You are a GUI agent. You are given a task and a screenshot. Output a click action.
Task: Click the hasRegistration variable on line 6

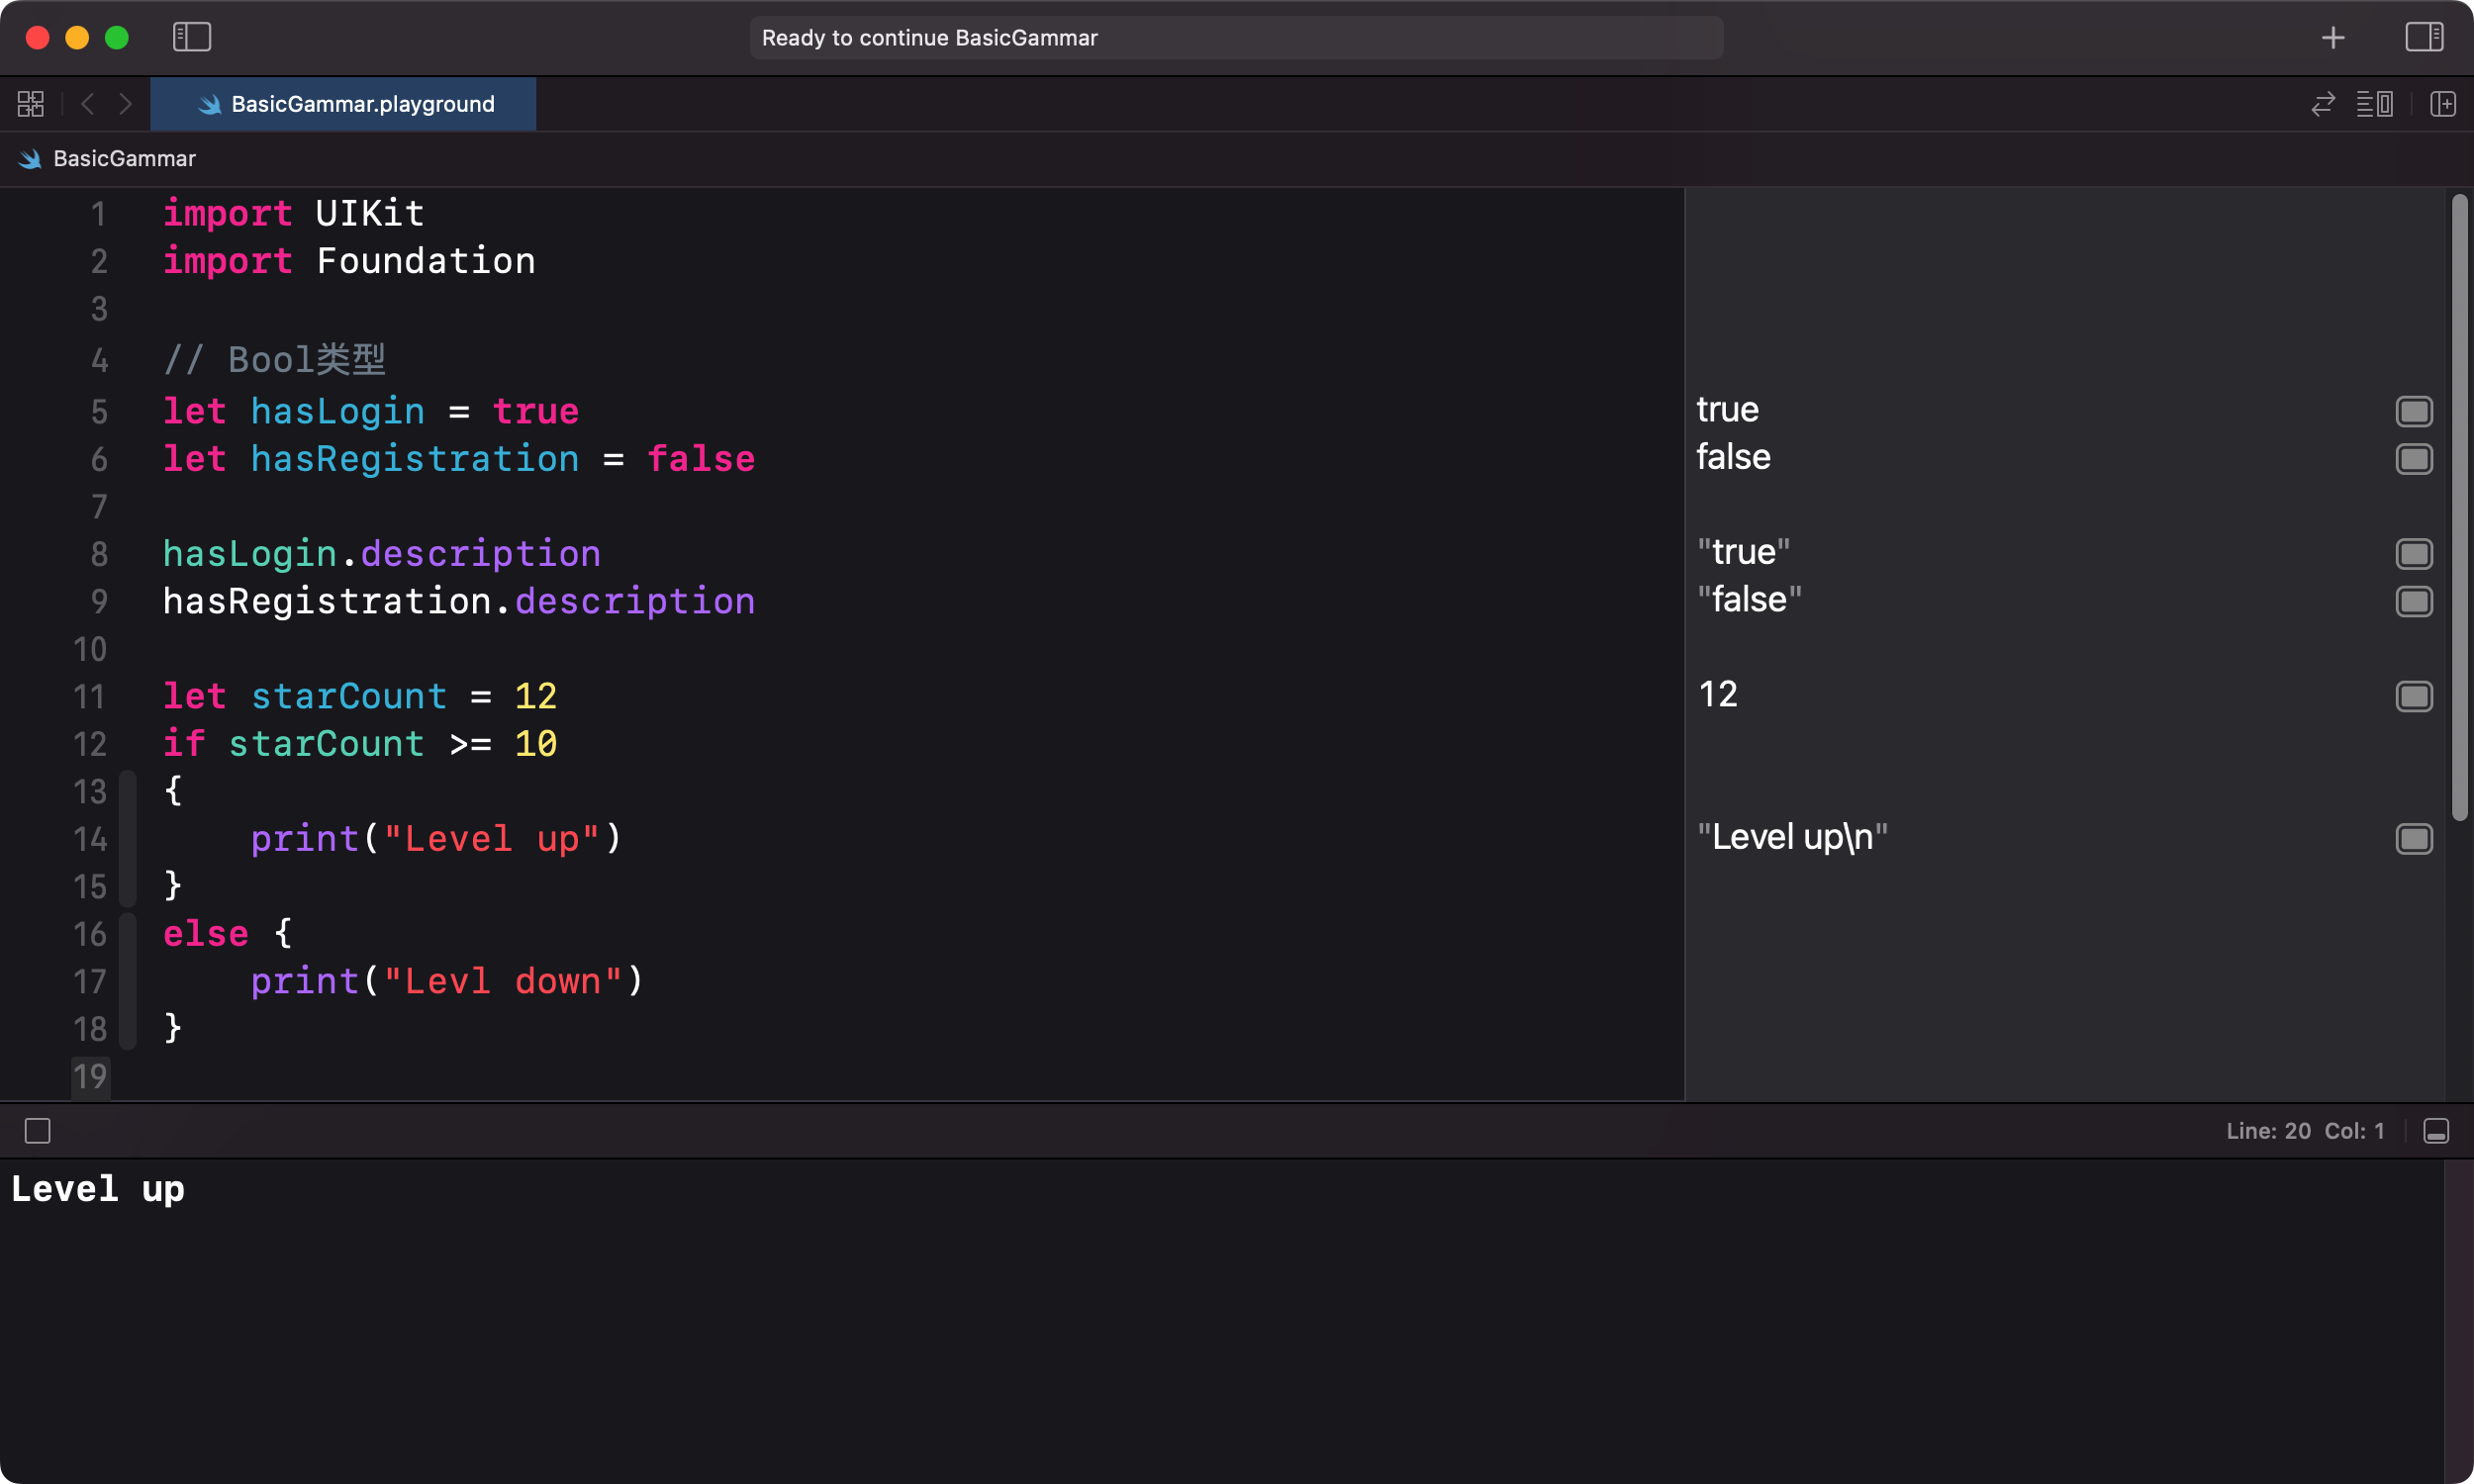[415, 459]
